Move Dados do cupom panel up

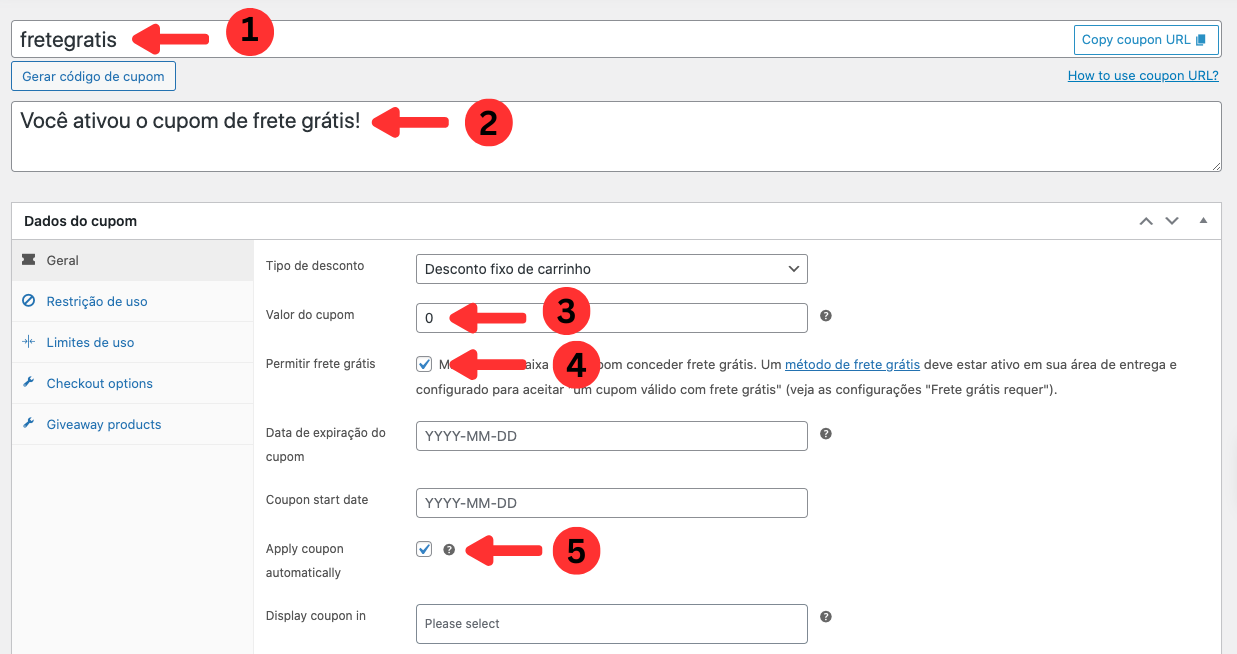click(x=1146, y=221)
